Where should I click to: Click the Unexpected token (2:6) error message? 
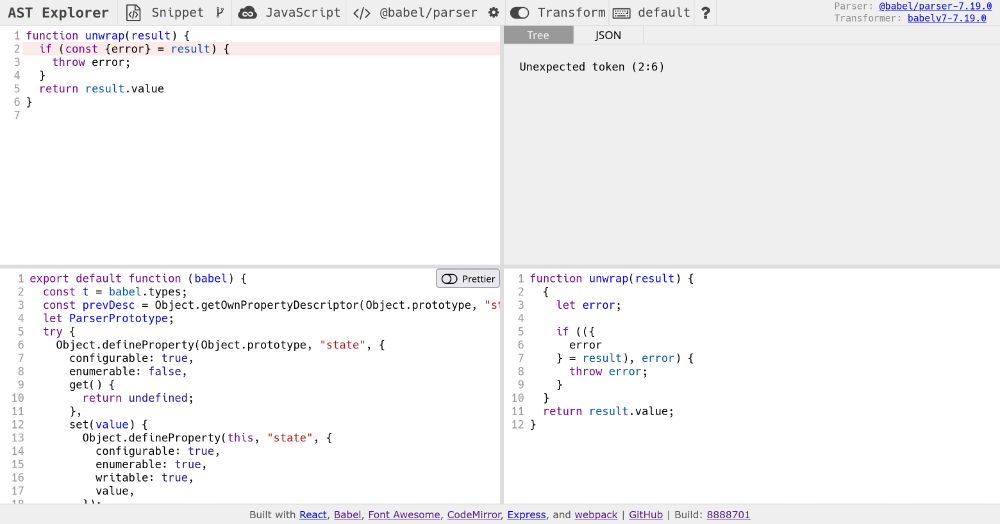(591, 67)
